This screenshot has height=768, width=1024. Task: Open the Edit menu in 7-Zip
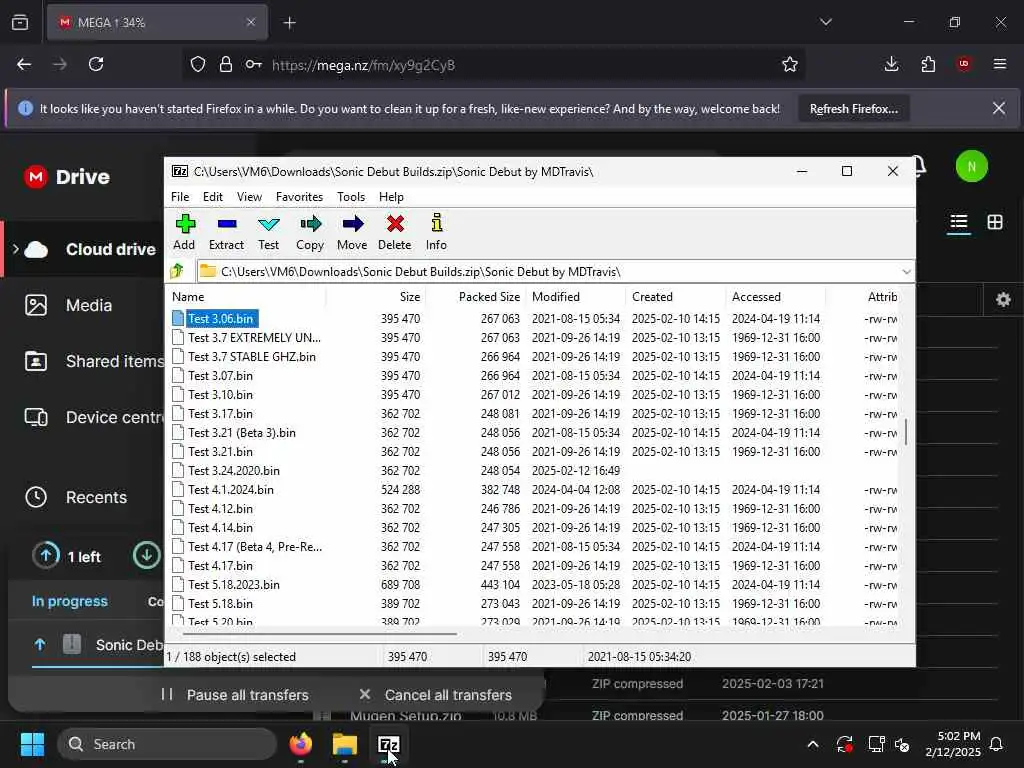pyautogui.click(x=212, y=197)
